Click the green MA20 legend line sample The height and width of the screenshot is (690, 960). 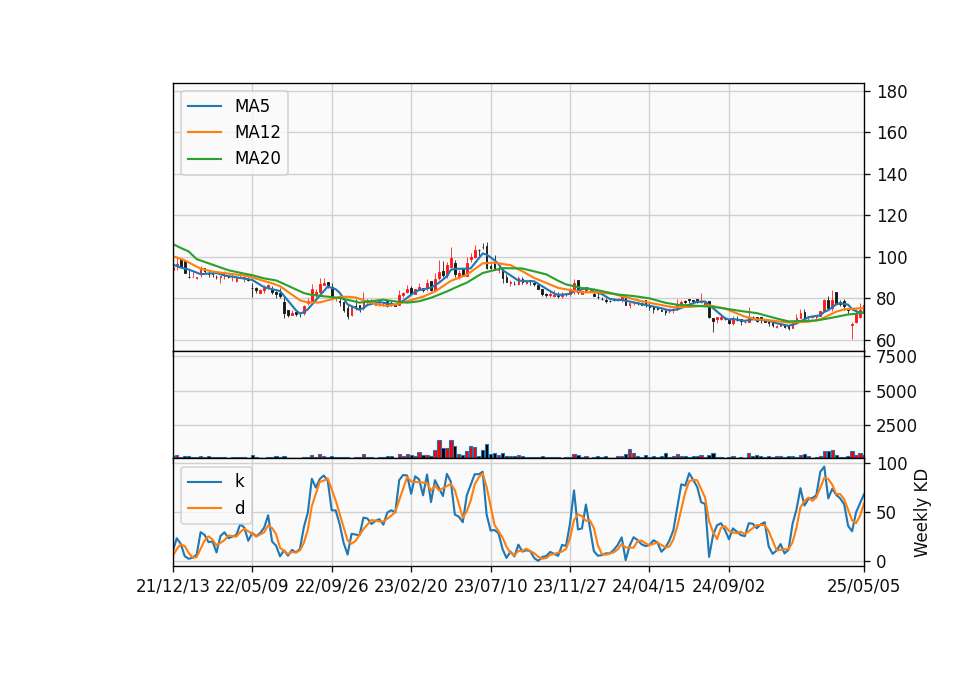pos(204,159)
